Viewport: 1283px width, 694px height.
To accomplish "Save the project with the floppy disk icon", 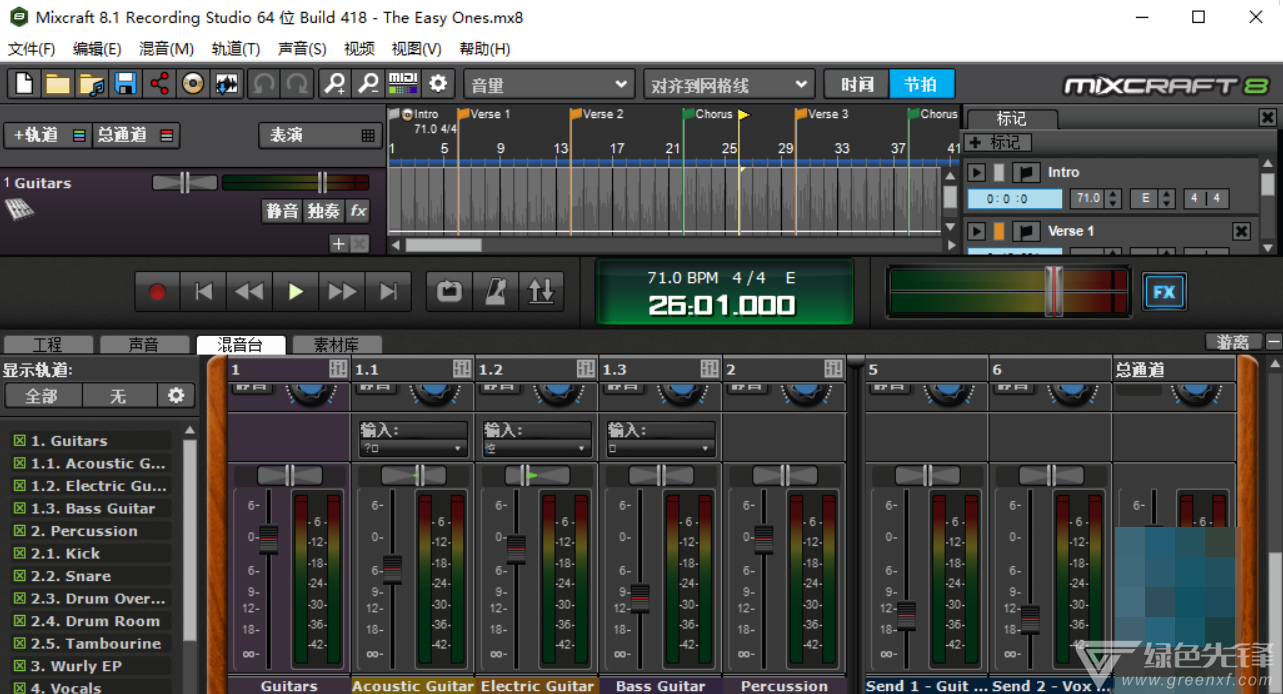I will [x=126, y=84].
